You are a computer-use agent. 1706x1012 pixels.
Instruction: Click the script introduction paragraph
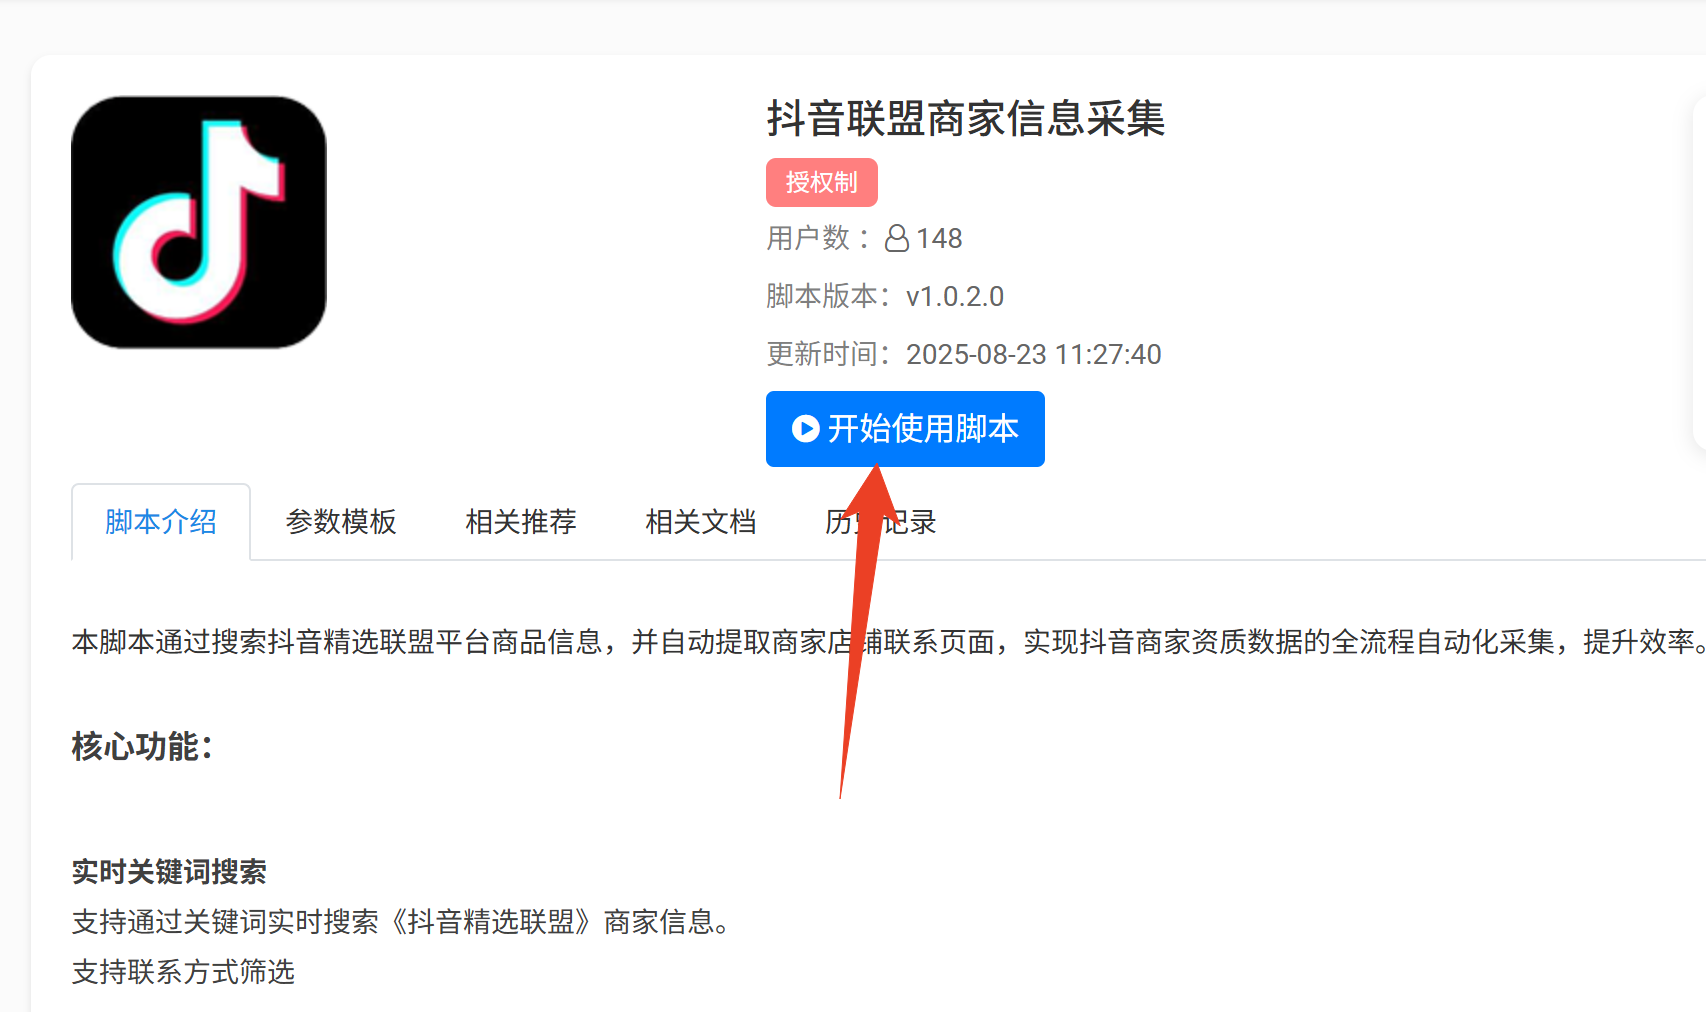889,642
